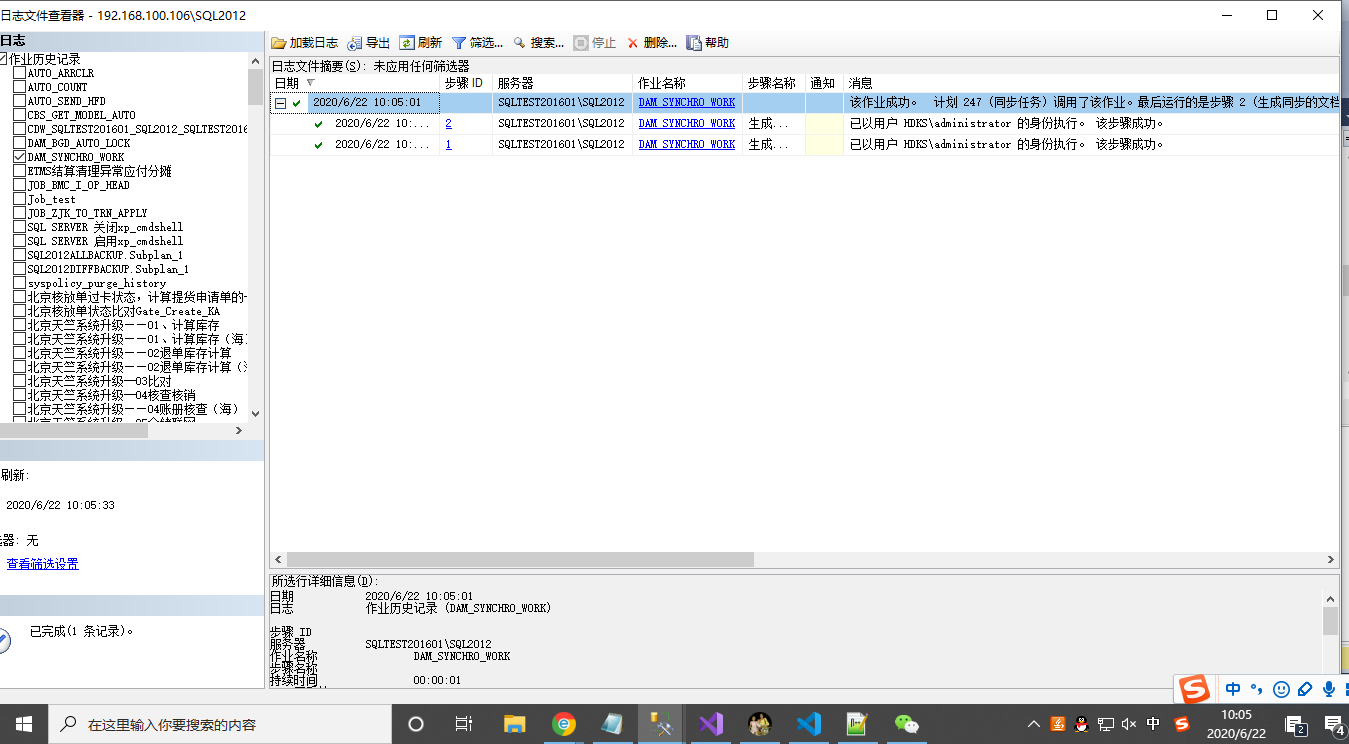Check the AUTO_ARRCLR job checkbox
The height and width of the screenshot is (744, 1349).
tap(19, 74)
